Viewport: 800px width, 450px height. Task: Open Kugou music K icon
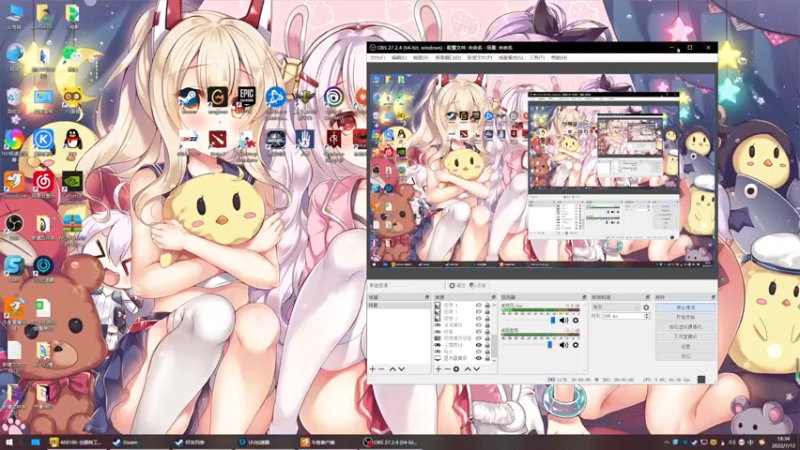(43, 141)
